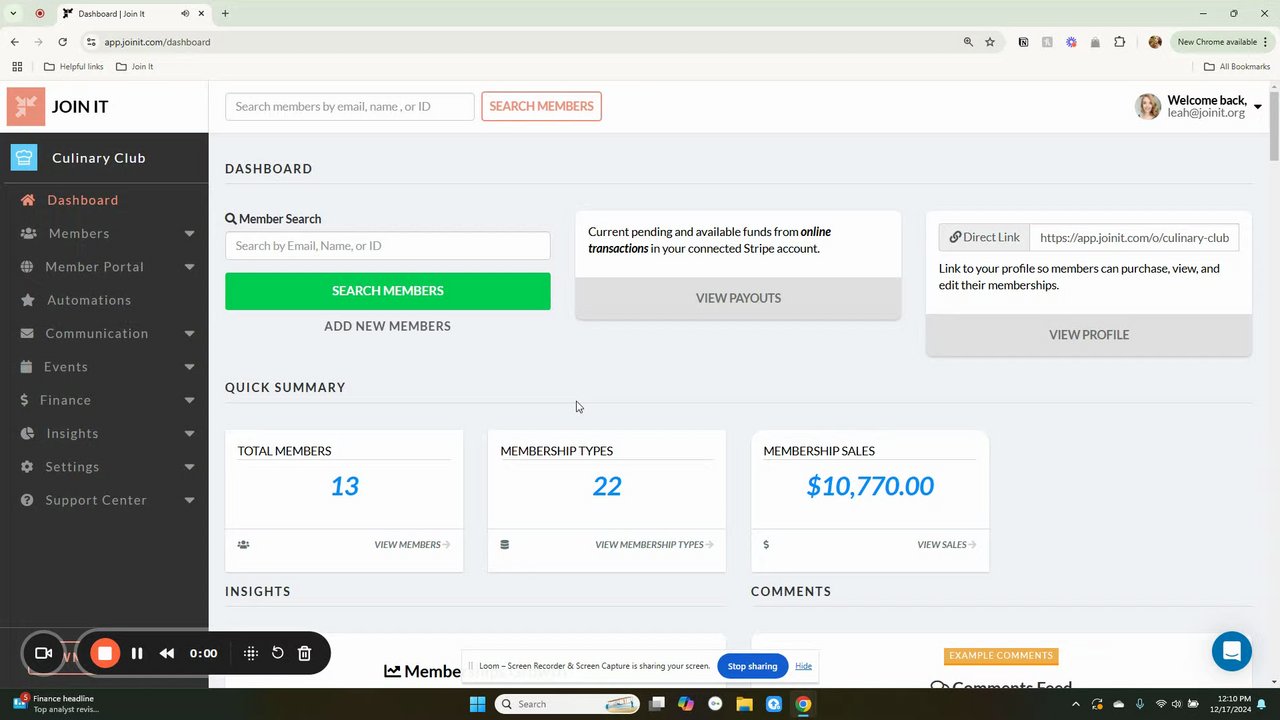Pause the Loom recording
Image resolution: width=1280 pixels, height=720 pixels.
pyautogui.click(x=137, y=653)
